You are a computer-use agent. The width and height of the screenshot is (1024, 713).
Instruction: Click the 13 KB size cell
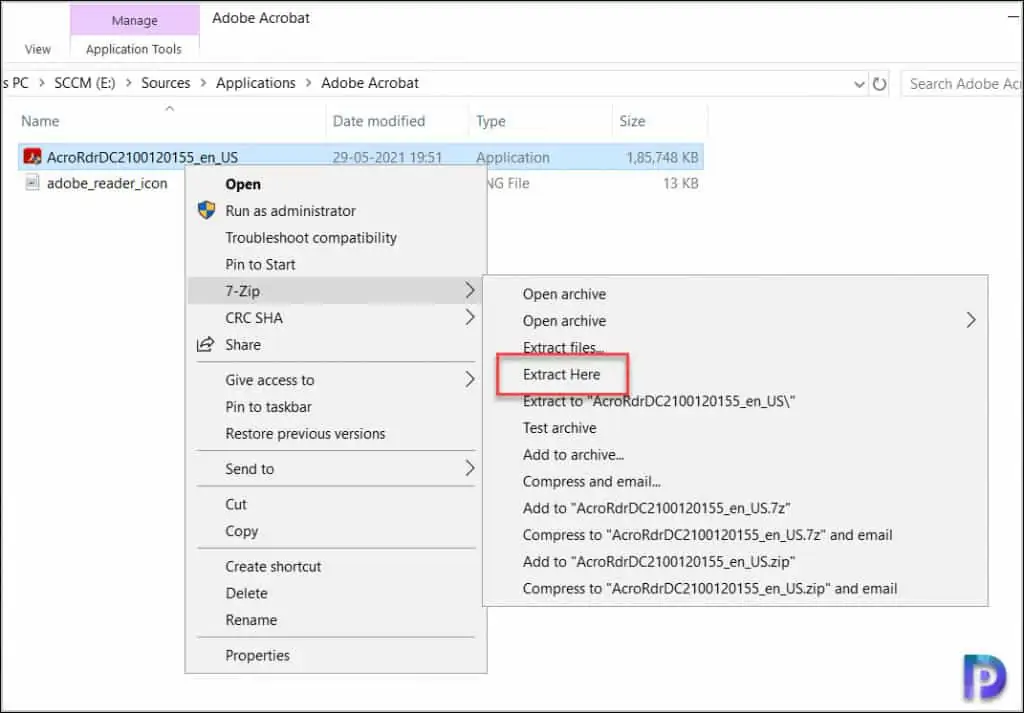(x=680, y=183)
